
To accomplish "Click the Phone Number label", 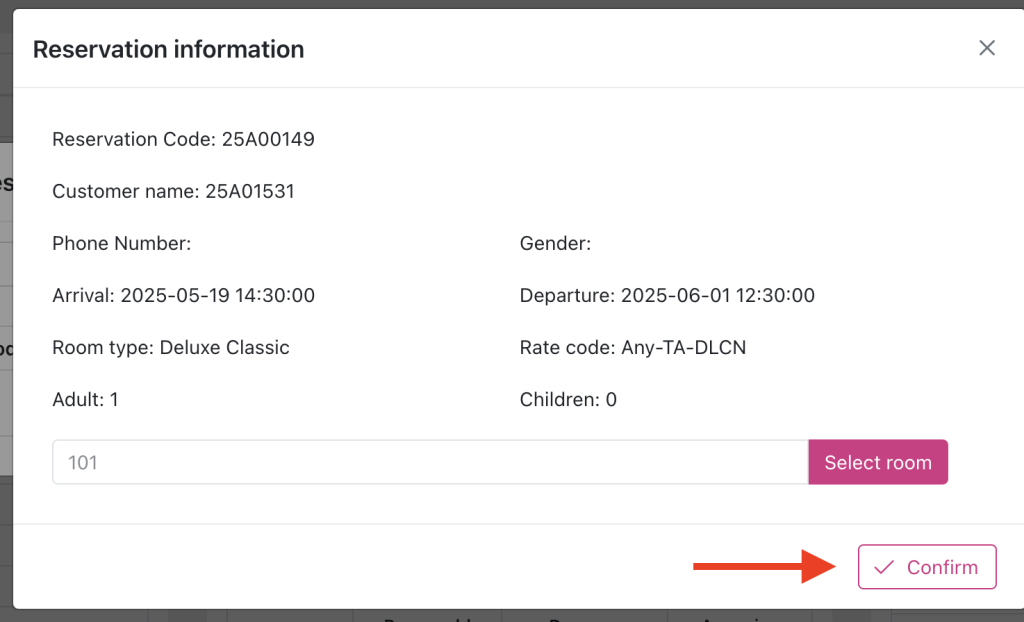I will click(121, 243).
